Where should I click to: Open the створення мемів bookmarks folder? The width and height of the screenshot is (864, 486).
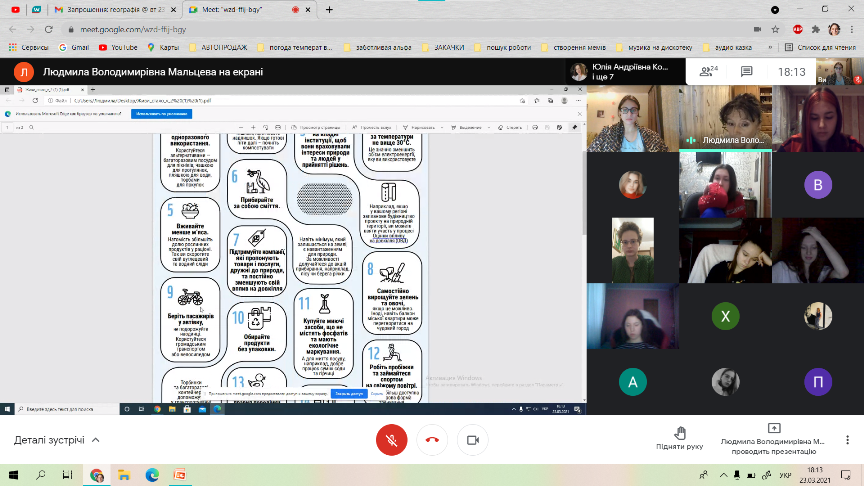pyautogui.click(x=574, y=47)
